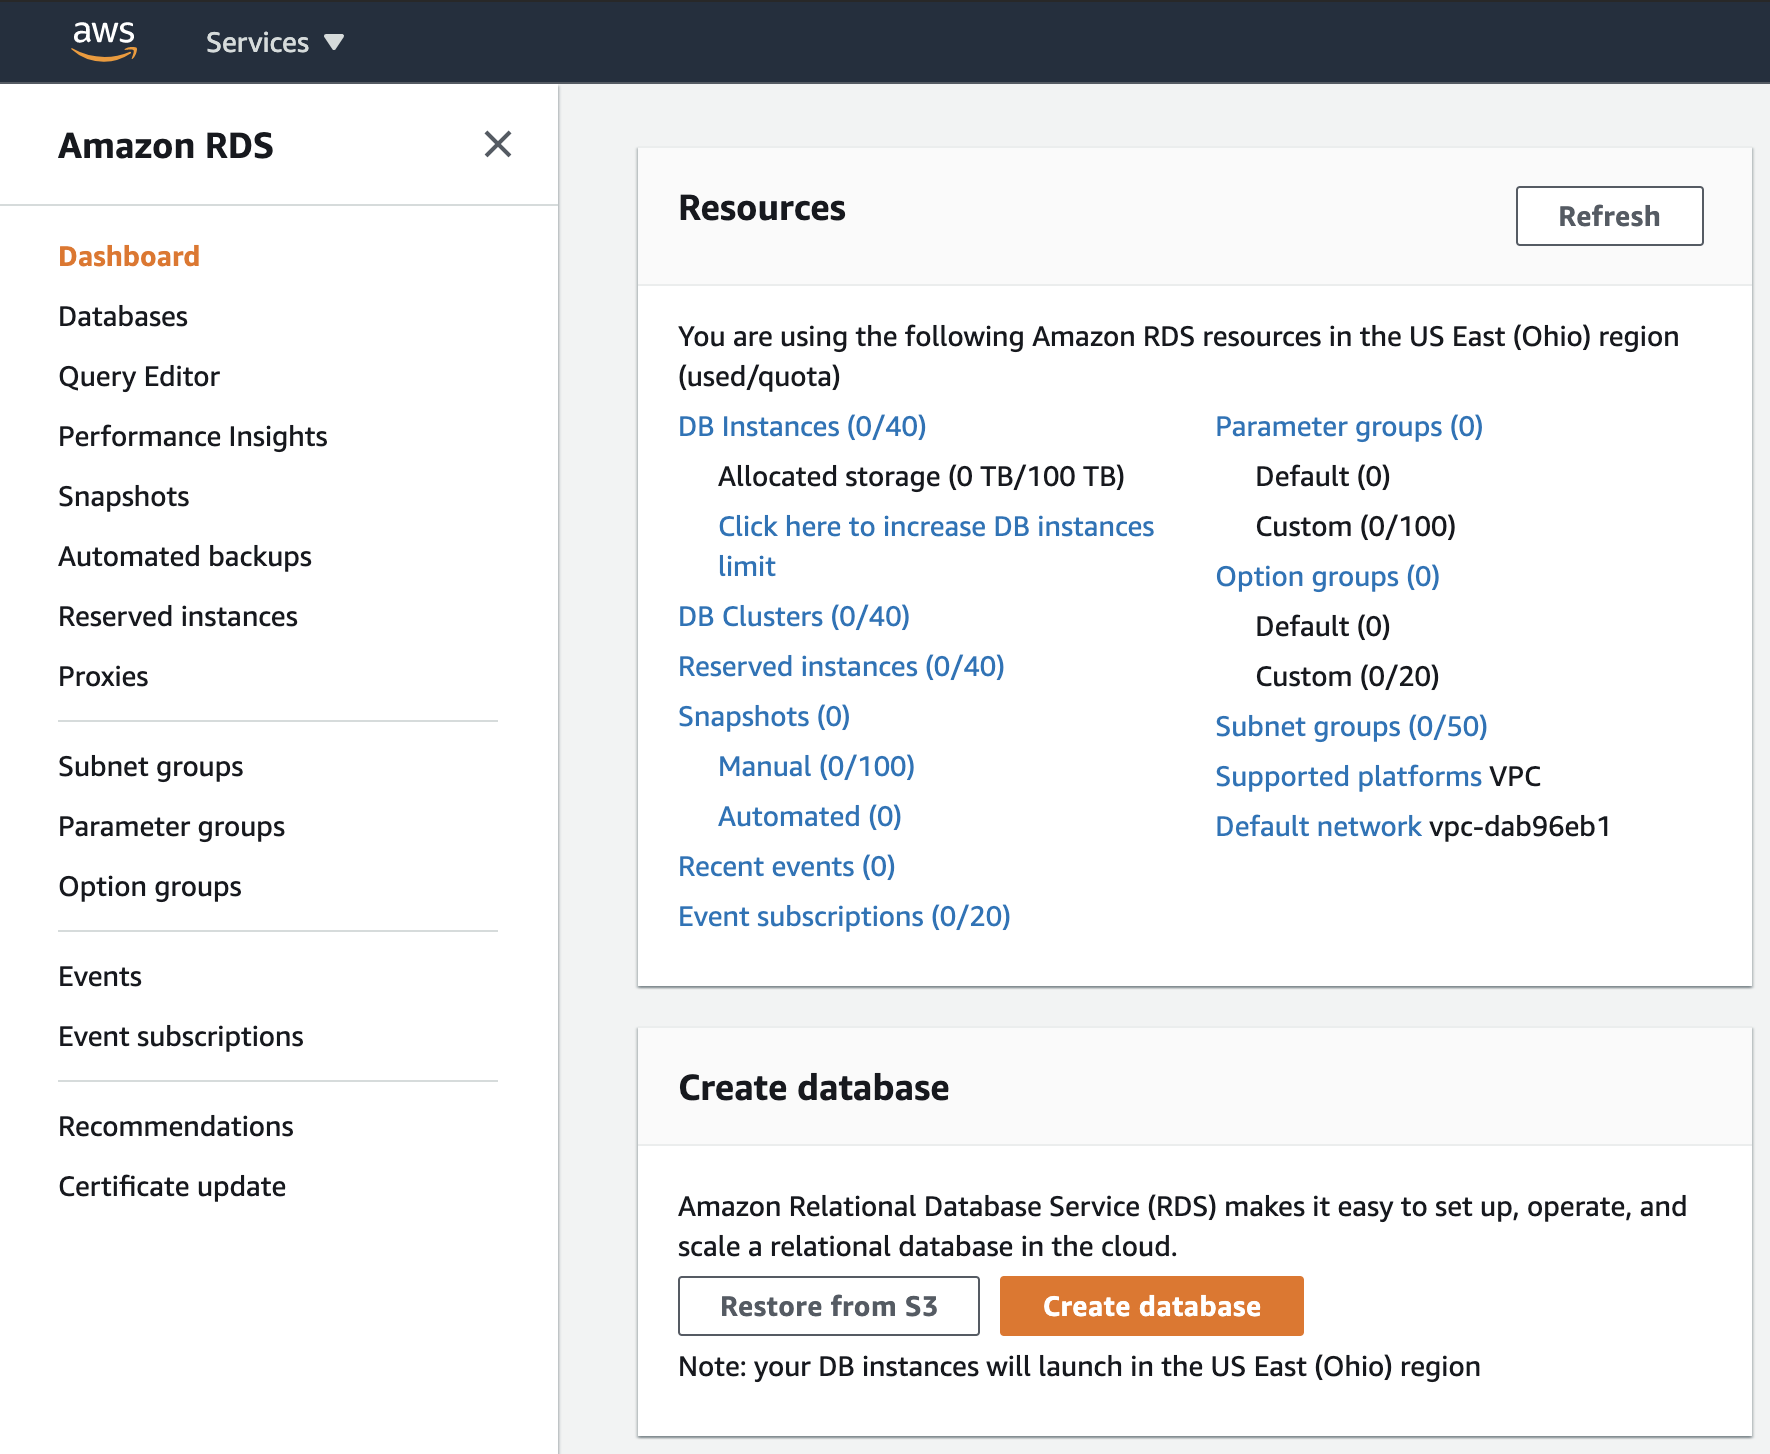This screenshot has width=1770, height=1454.
Task: View Snapshots from the sidebar
Action: 123,496
